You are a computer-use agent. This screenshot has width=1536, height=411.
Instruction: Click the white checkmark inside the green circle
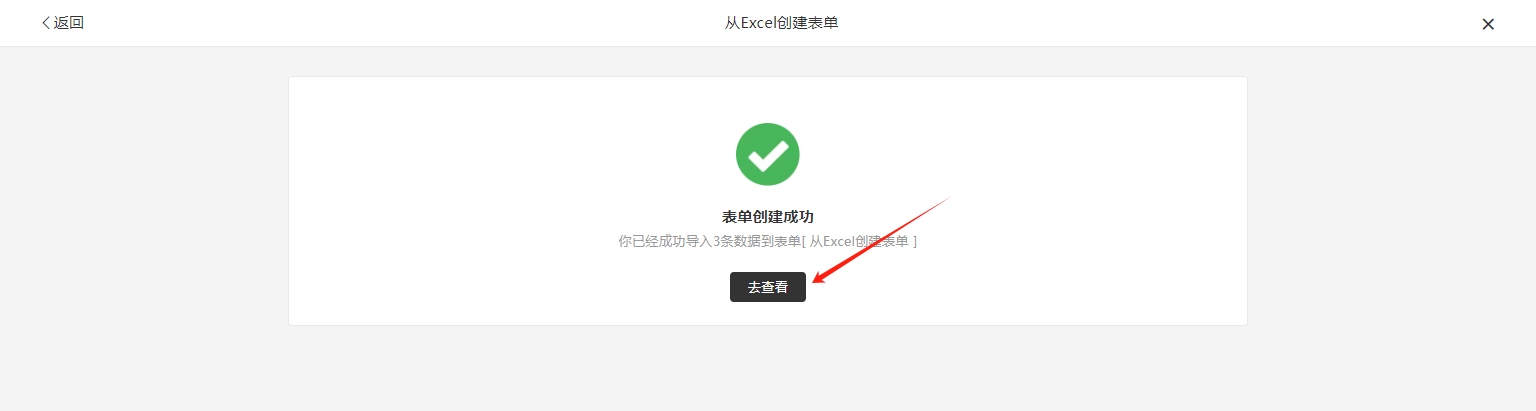click(x=768, y=155)
